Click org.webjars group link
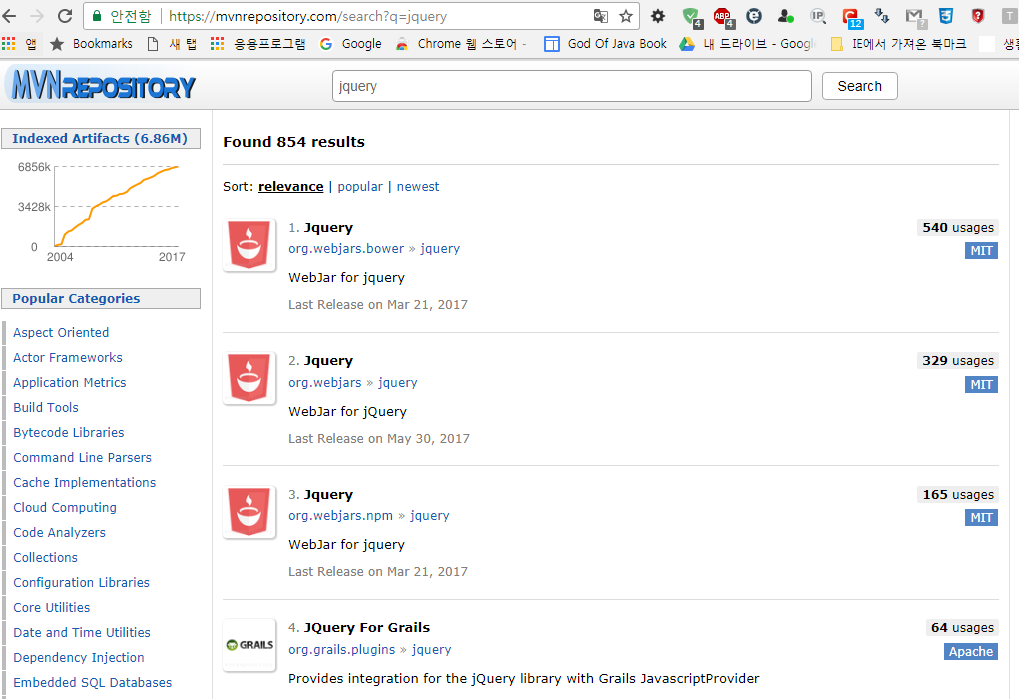Image resolution: width=1019 pixels, height=699 pixels. pos(324,383)
